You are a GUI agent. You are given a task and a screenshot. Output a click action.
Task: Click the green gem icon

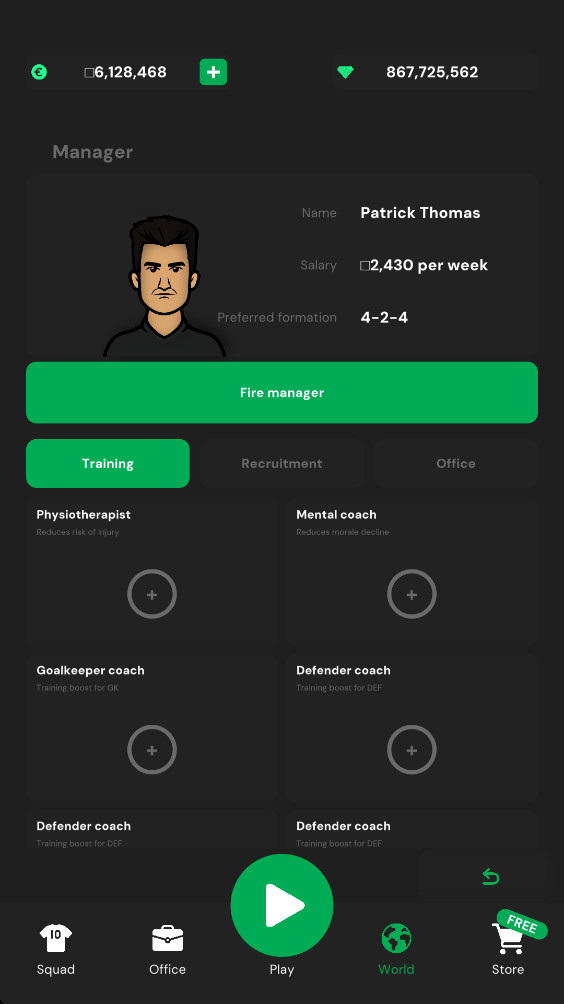[345, 72]
